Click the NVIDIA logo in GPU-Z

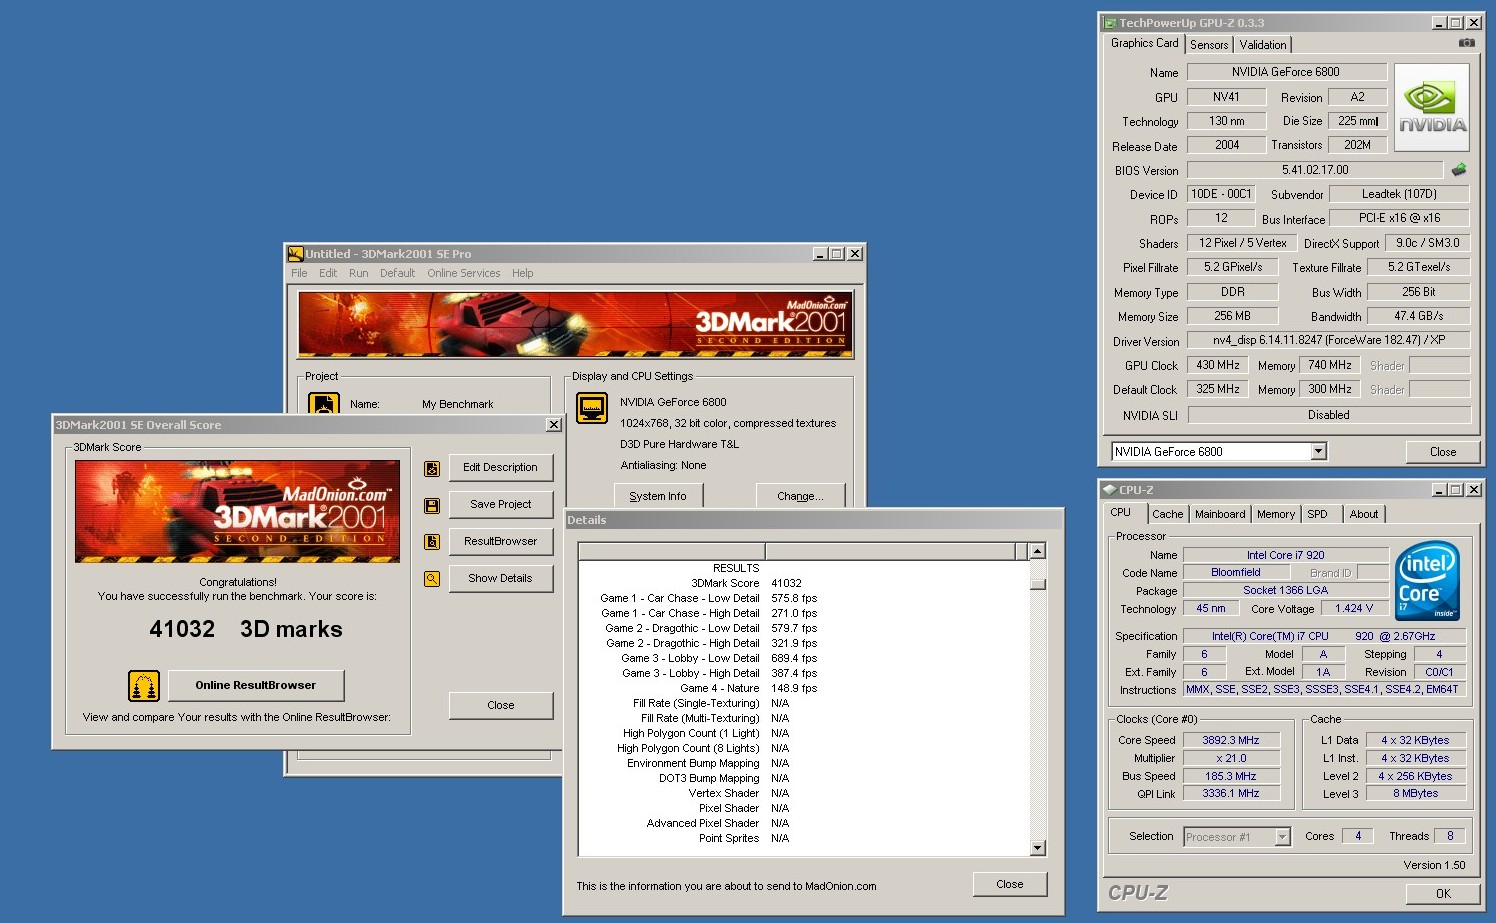click(x=1432, y=109)
